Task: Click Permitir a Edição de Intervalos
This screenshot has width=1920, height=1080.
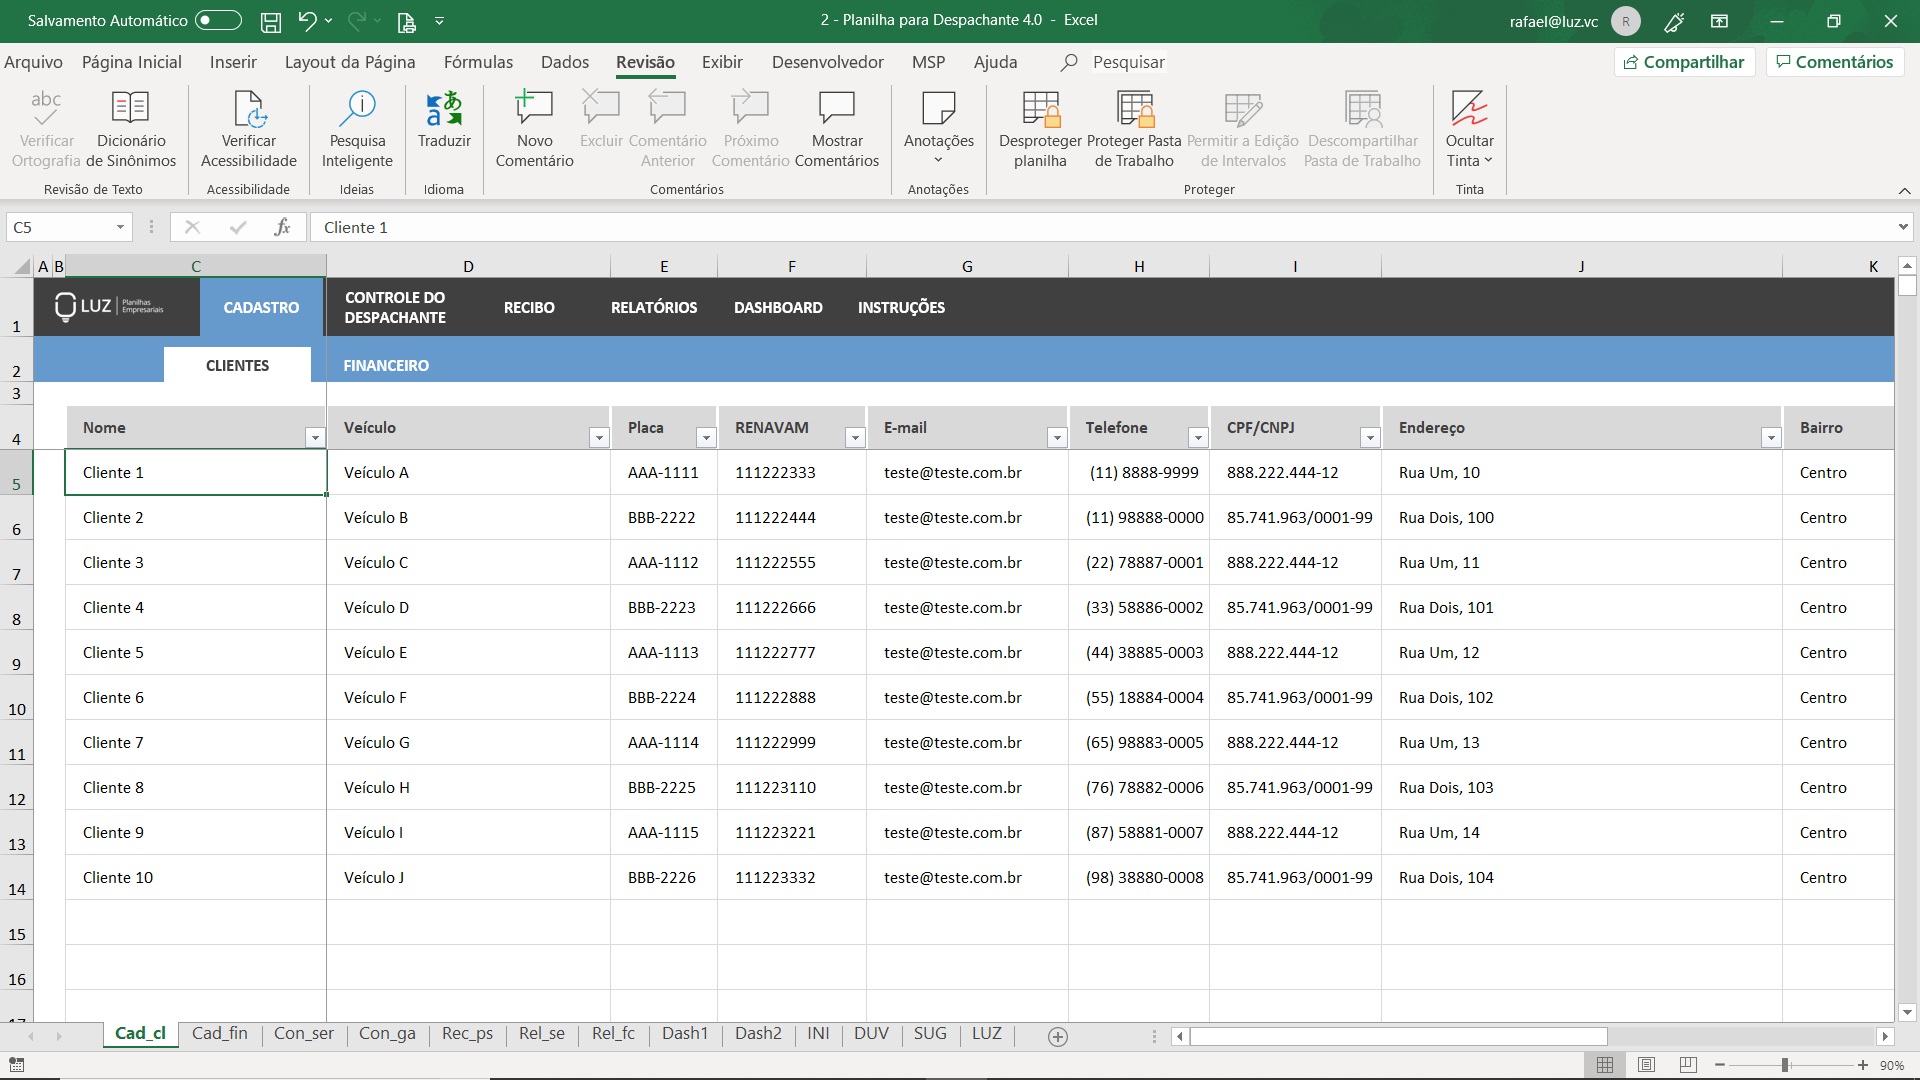Action: 1243,130
